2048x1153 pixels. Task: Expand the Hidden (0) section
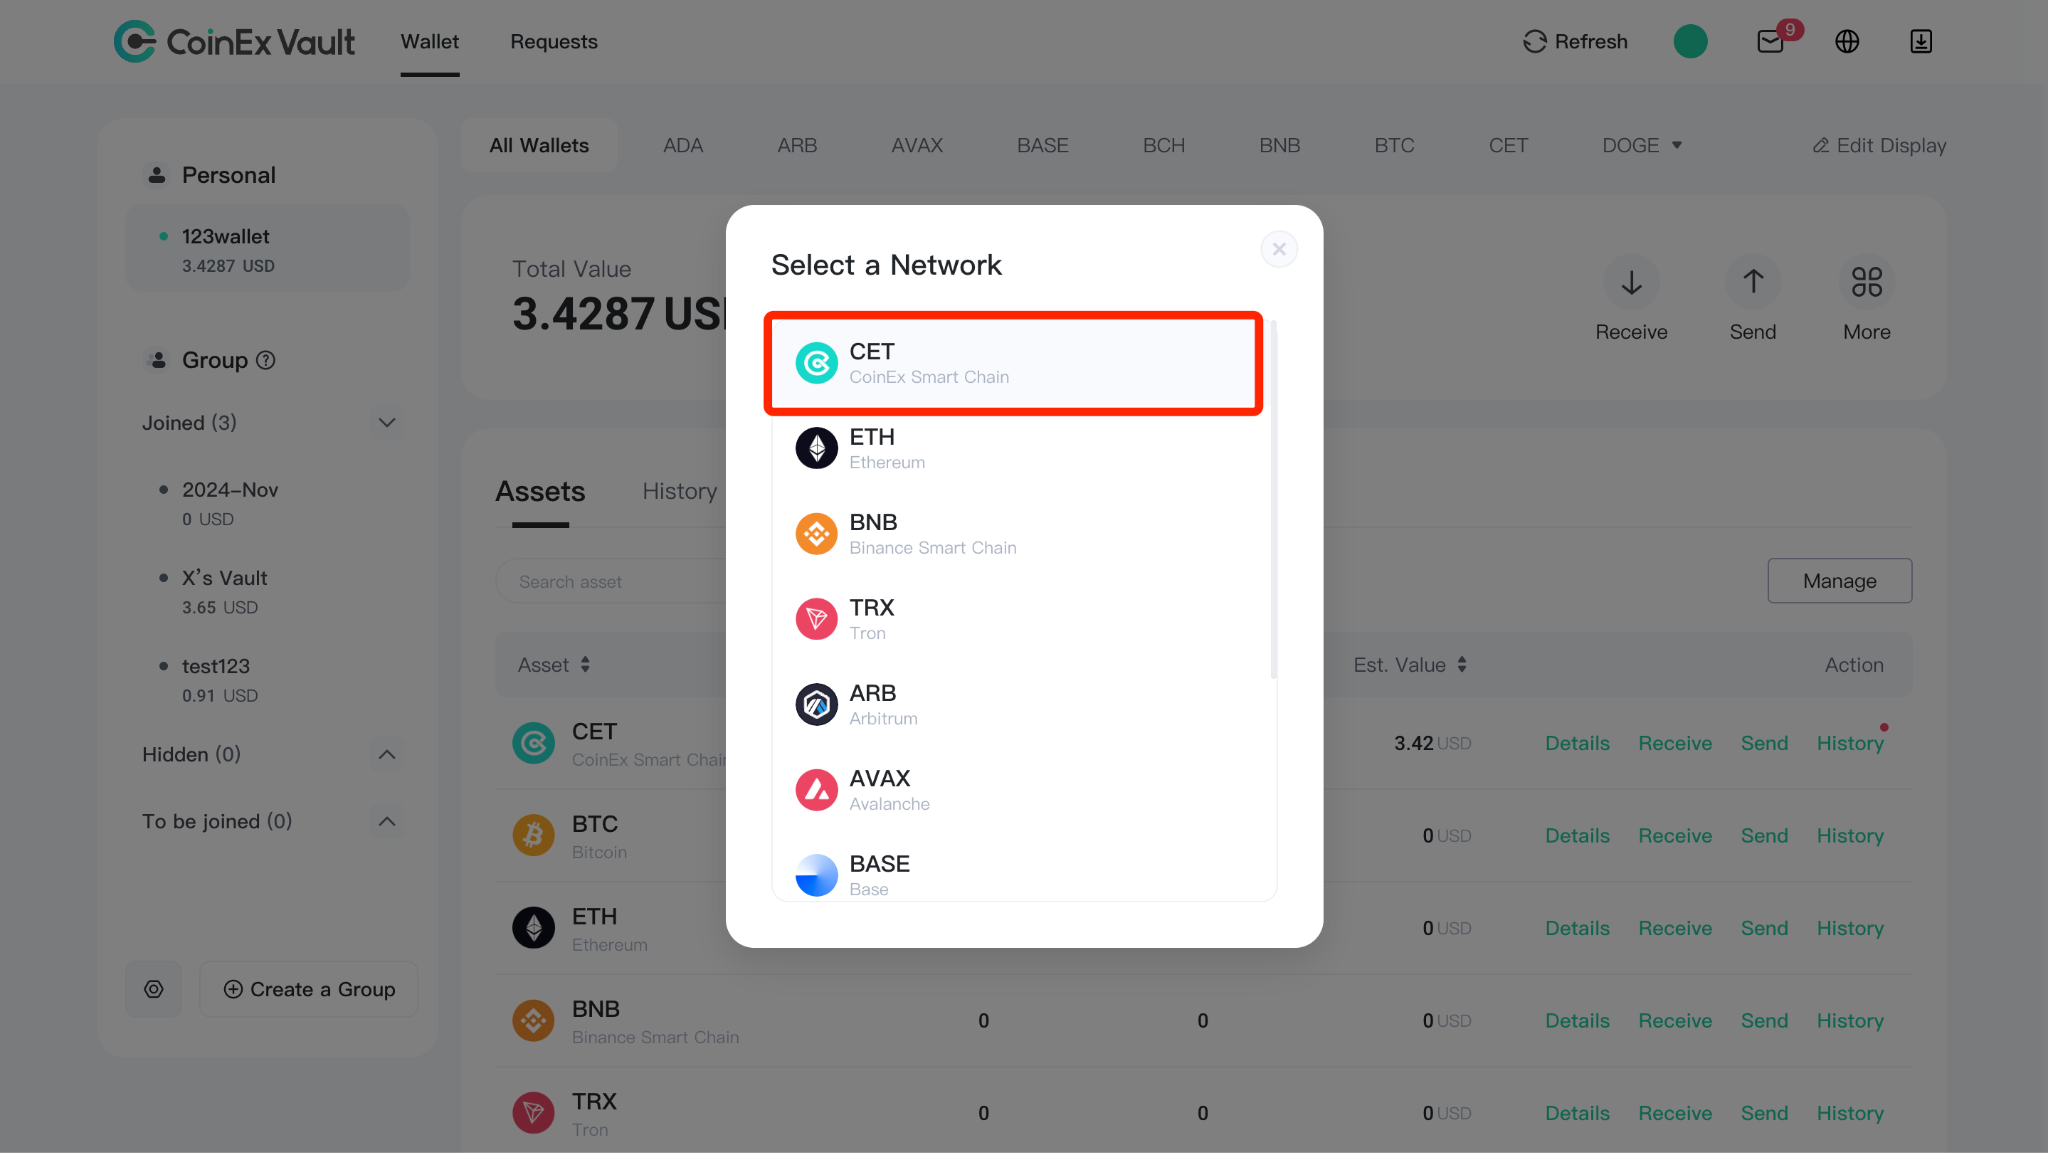point(387,754)
